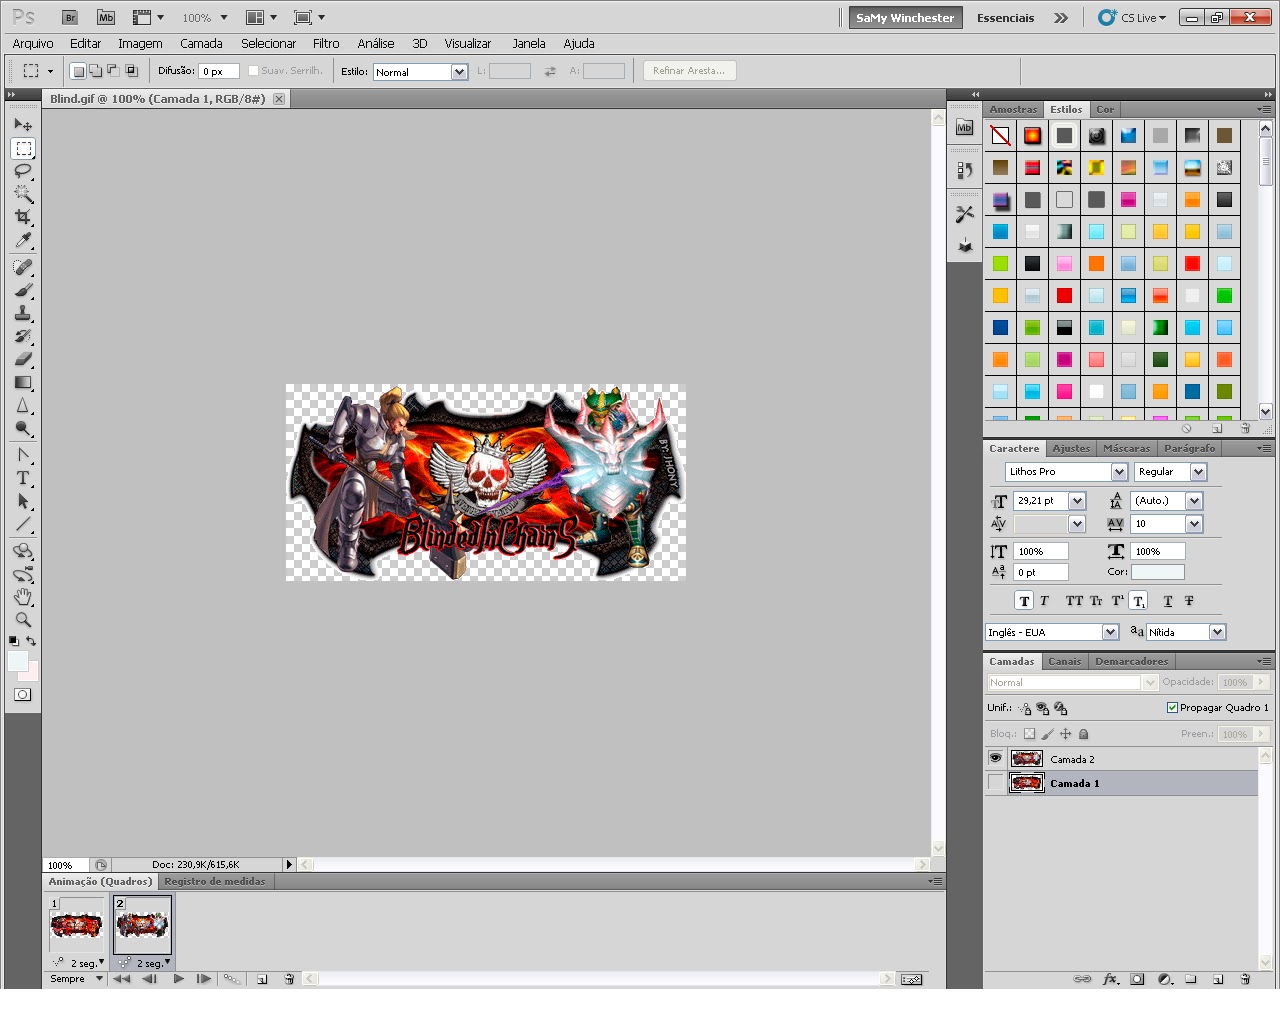
Task: Select the Eyedropper tool
Action: (23, 240)
